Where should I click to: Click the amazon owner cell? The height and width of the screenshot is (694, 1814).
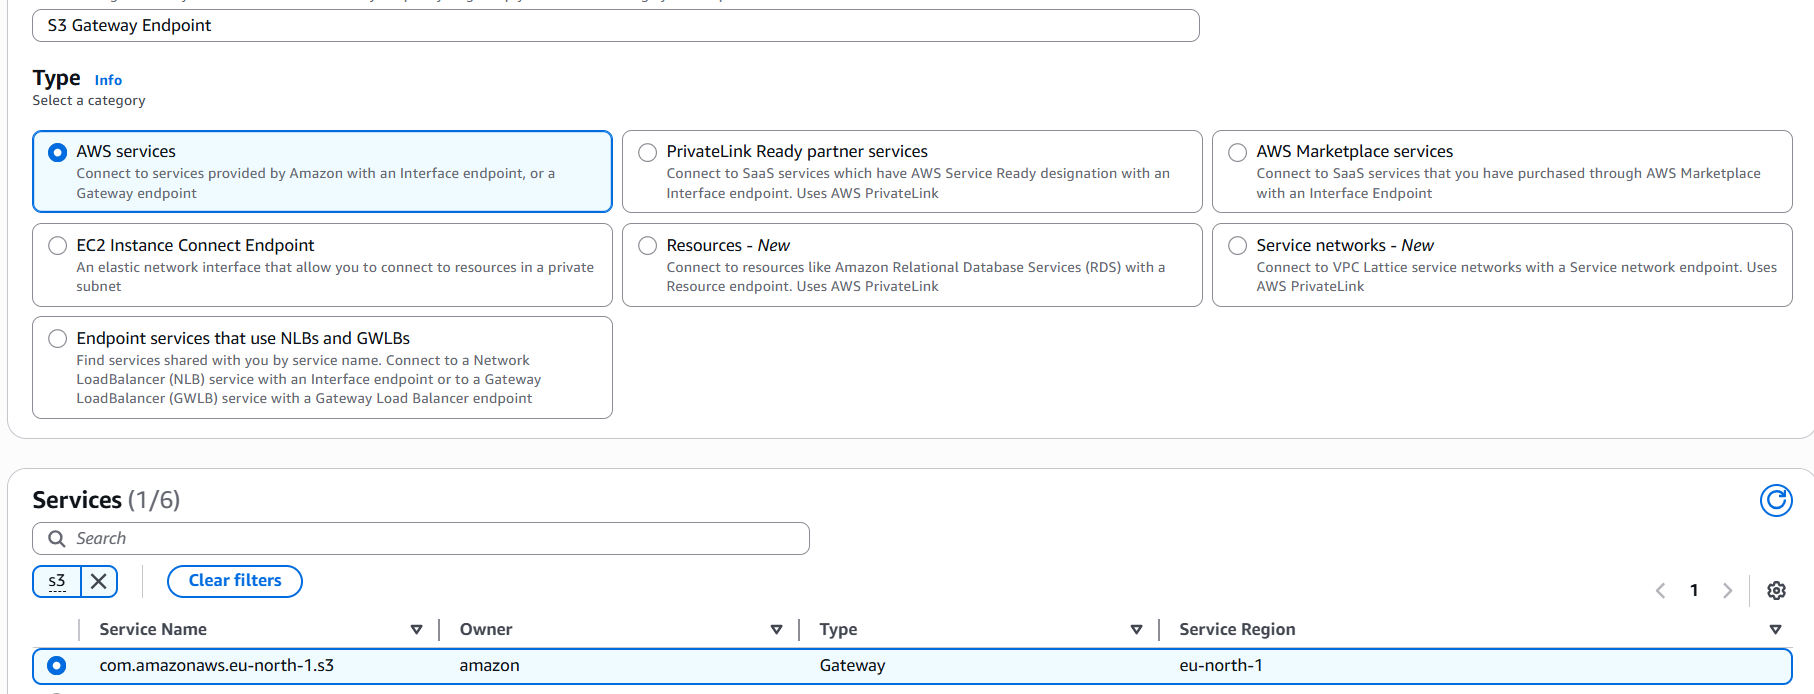pyautogui.click(x=489, y=666)
